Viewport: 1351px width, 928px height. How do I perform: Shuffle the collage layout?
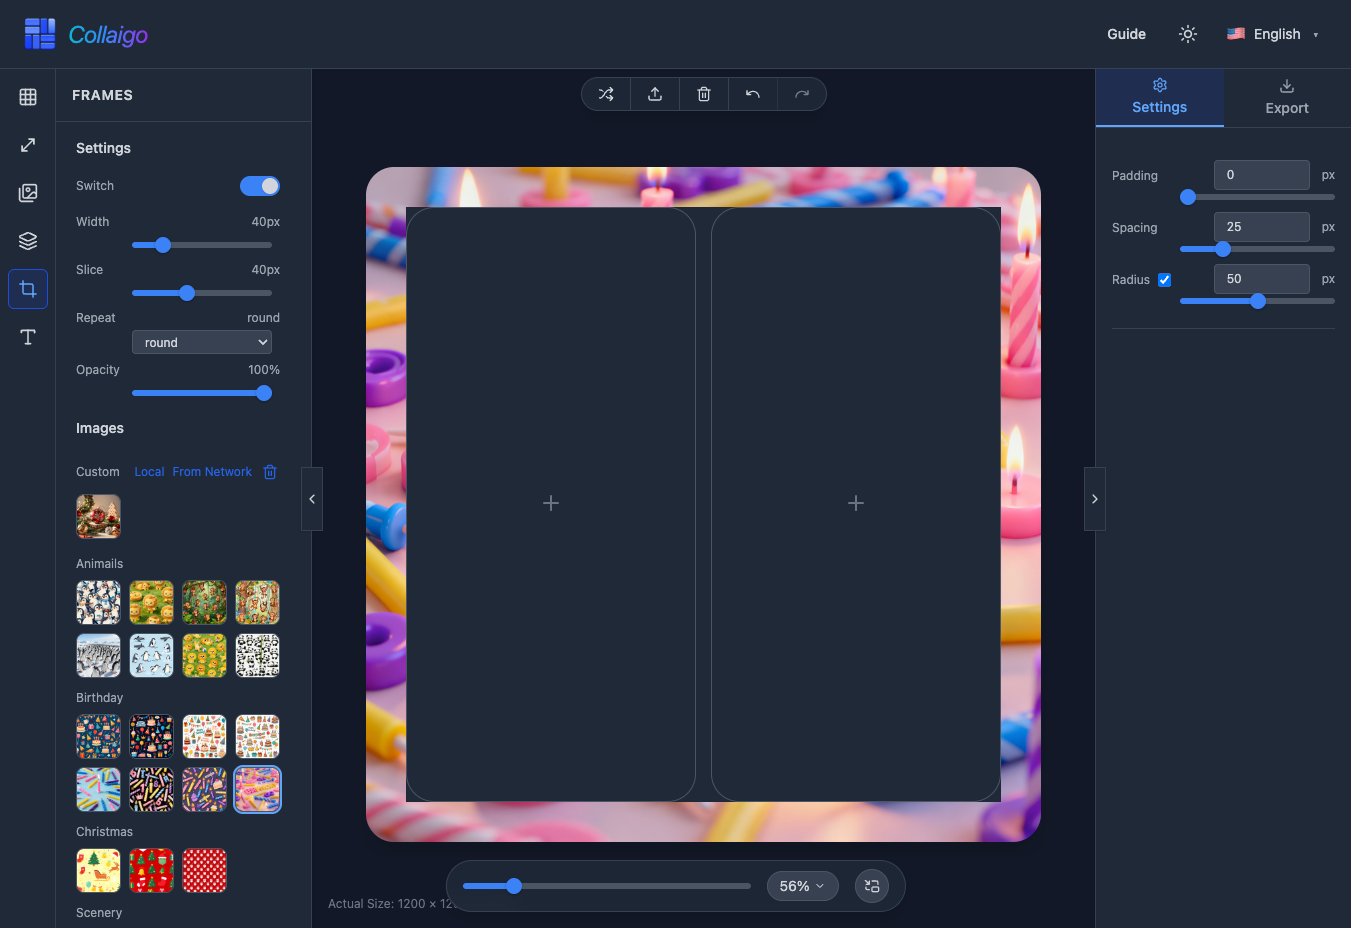[x=606, y=94]
